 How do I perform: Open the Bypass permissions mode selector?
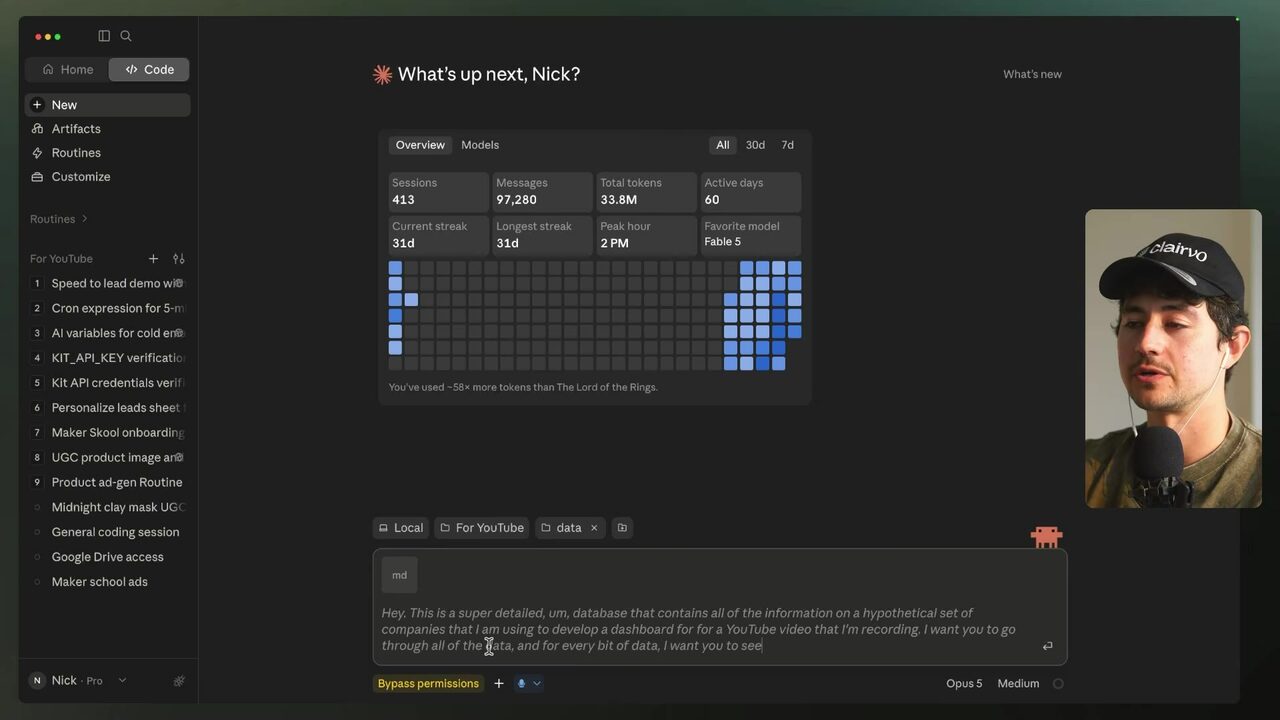[x=428, y=684]
